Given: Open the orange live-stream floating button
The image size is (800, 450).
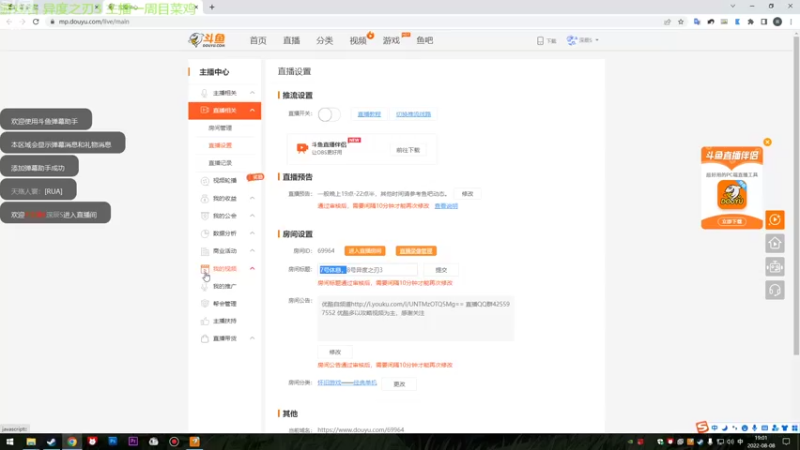Looking at the screenshot, I should pos(774,220).
